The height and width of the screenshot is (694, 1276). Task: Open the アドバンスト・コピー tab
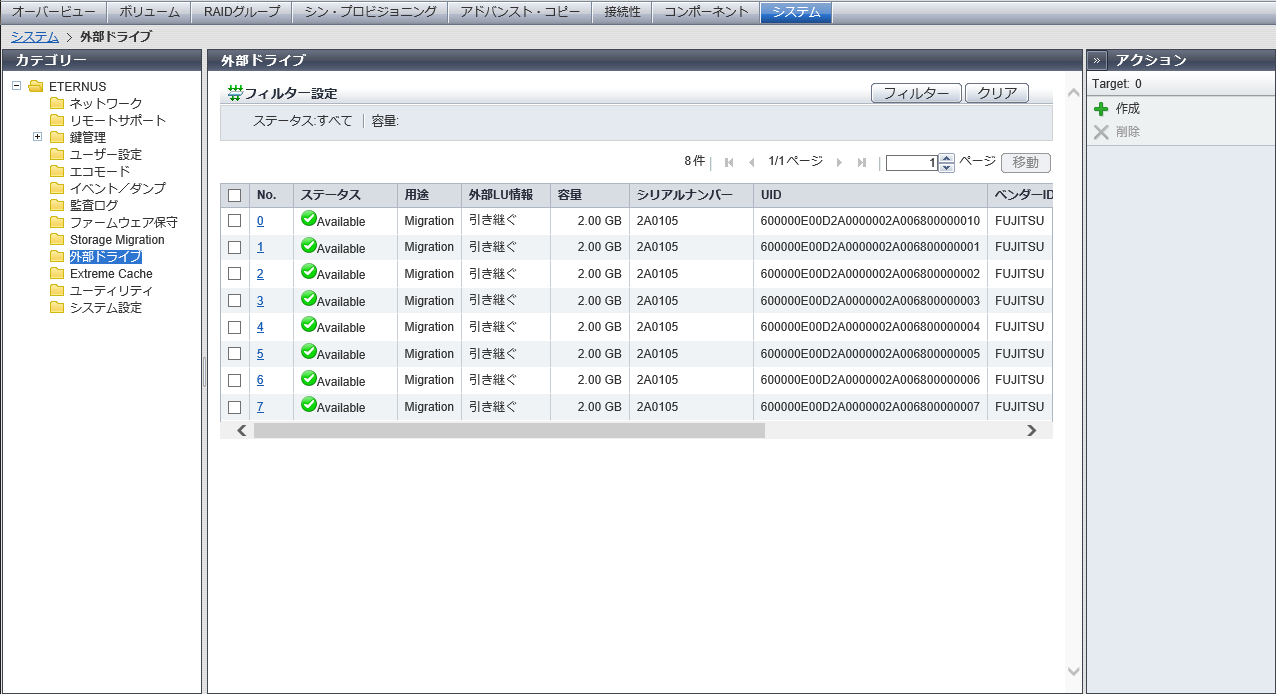(x=519, y=12)
